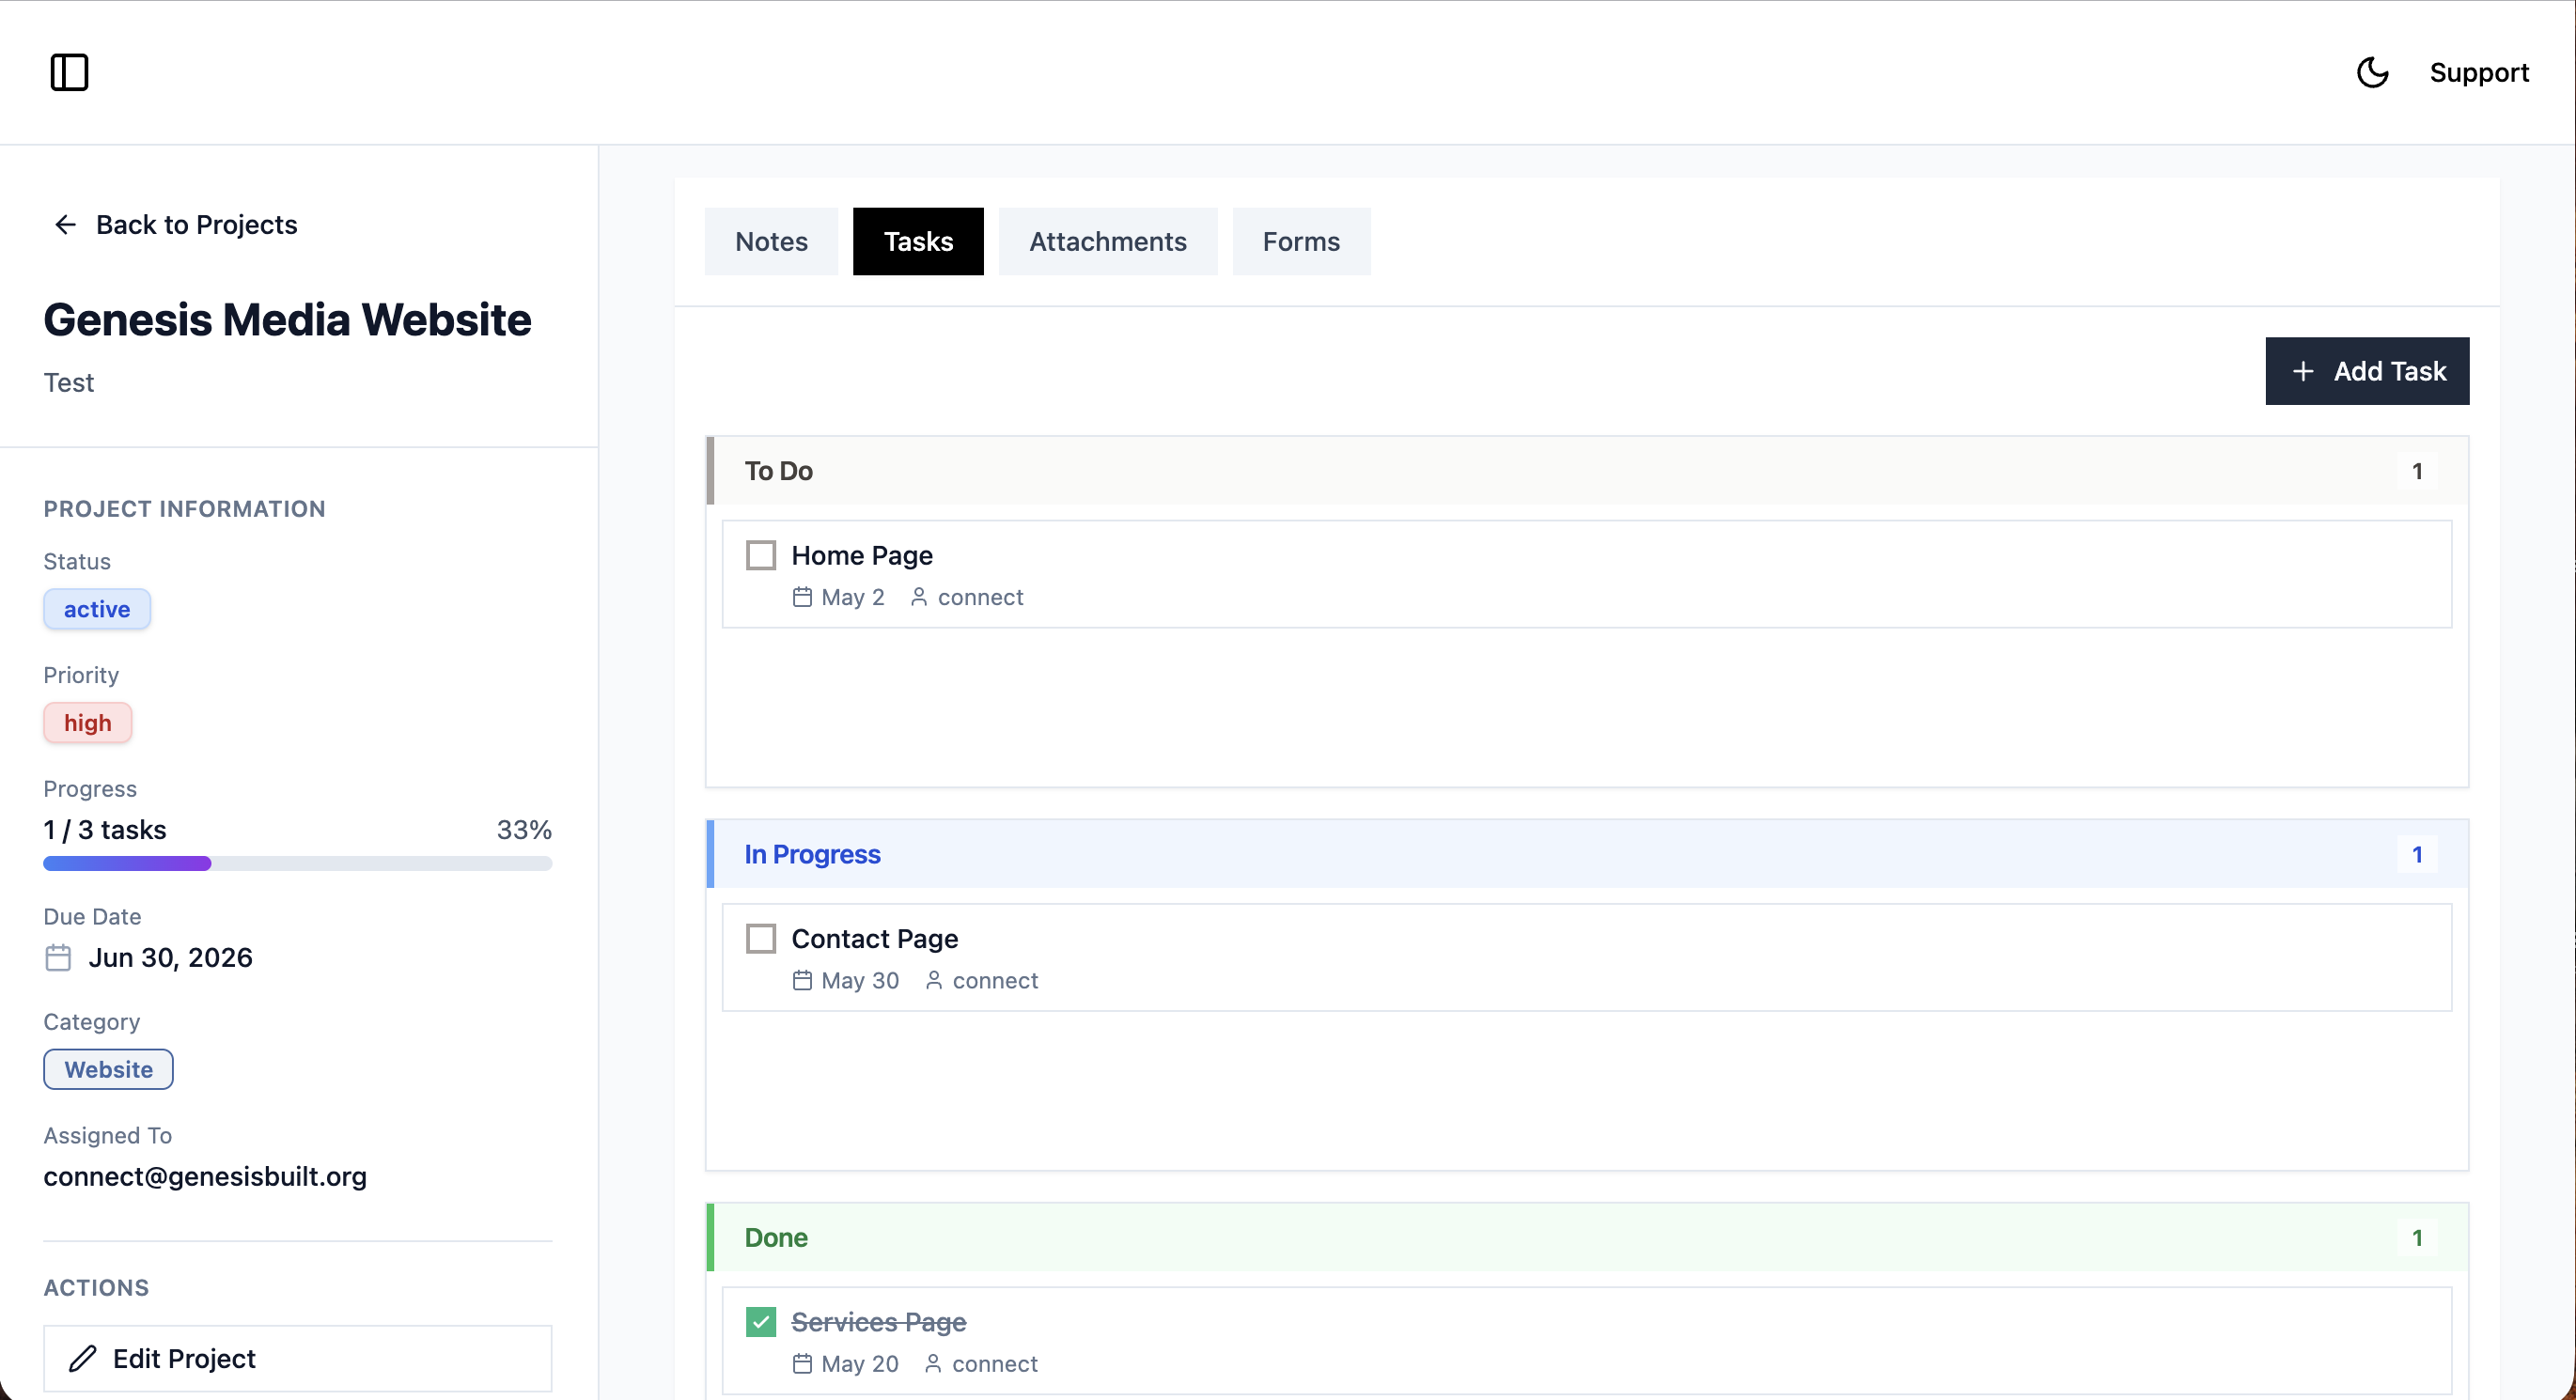The image size is (2576, 1400).
Task: Click the back arrow icon
Action: point(65,225)
